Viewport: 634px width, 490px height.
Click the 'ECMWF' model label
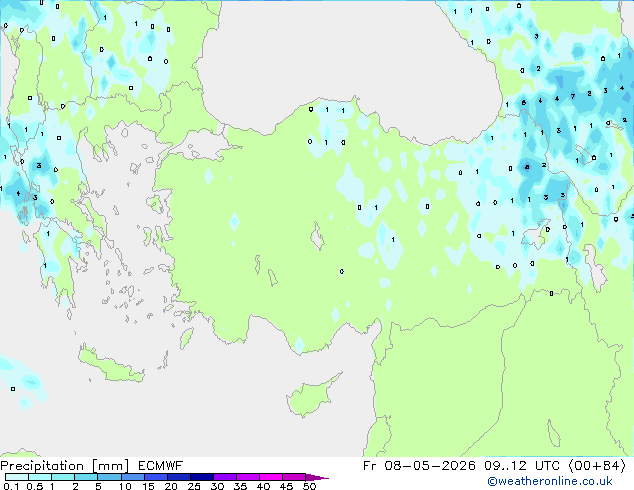tap(161, 466)
